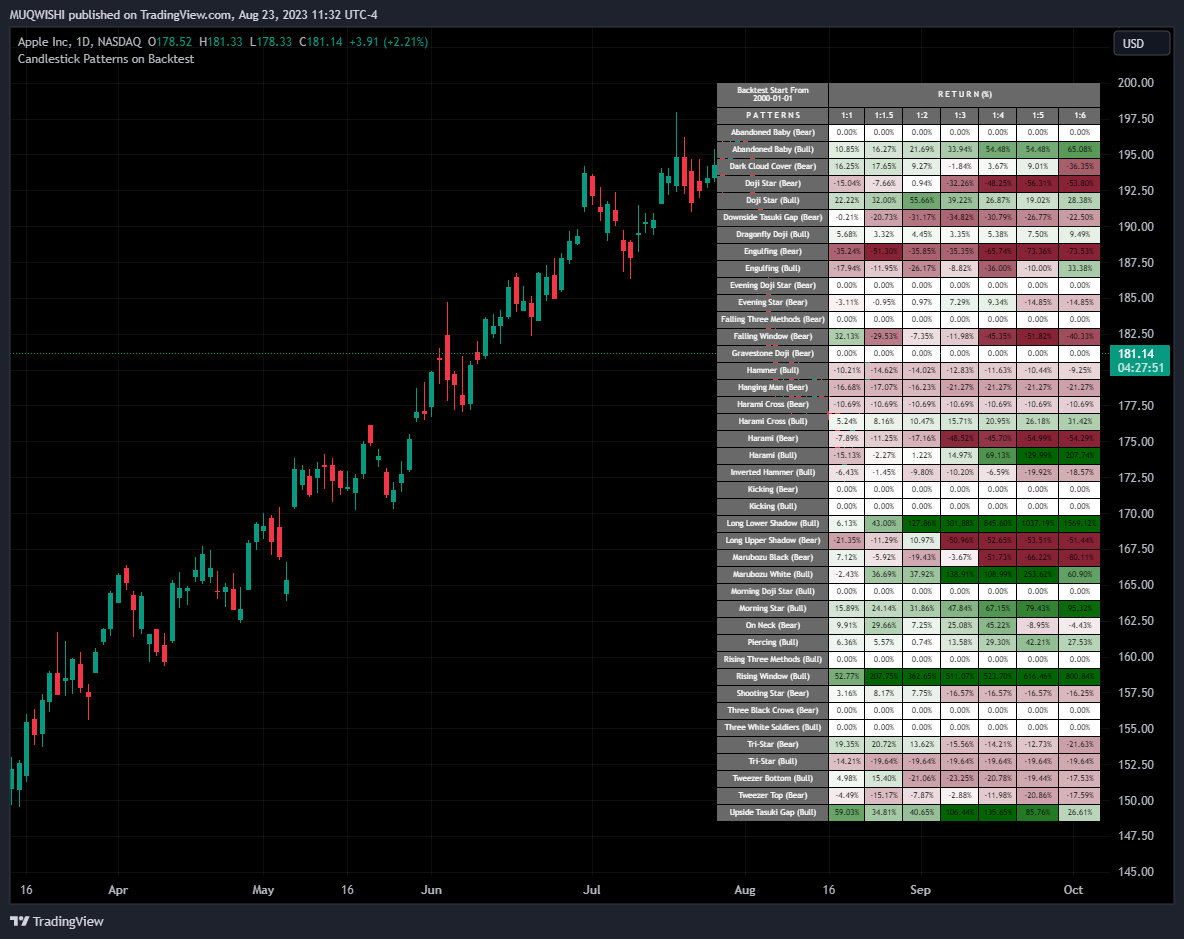Click the 04:27:51 bar countdown timer

click(1141, 368)
